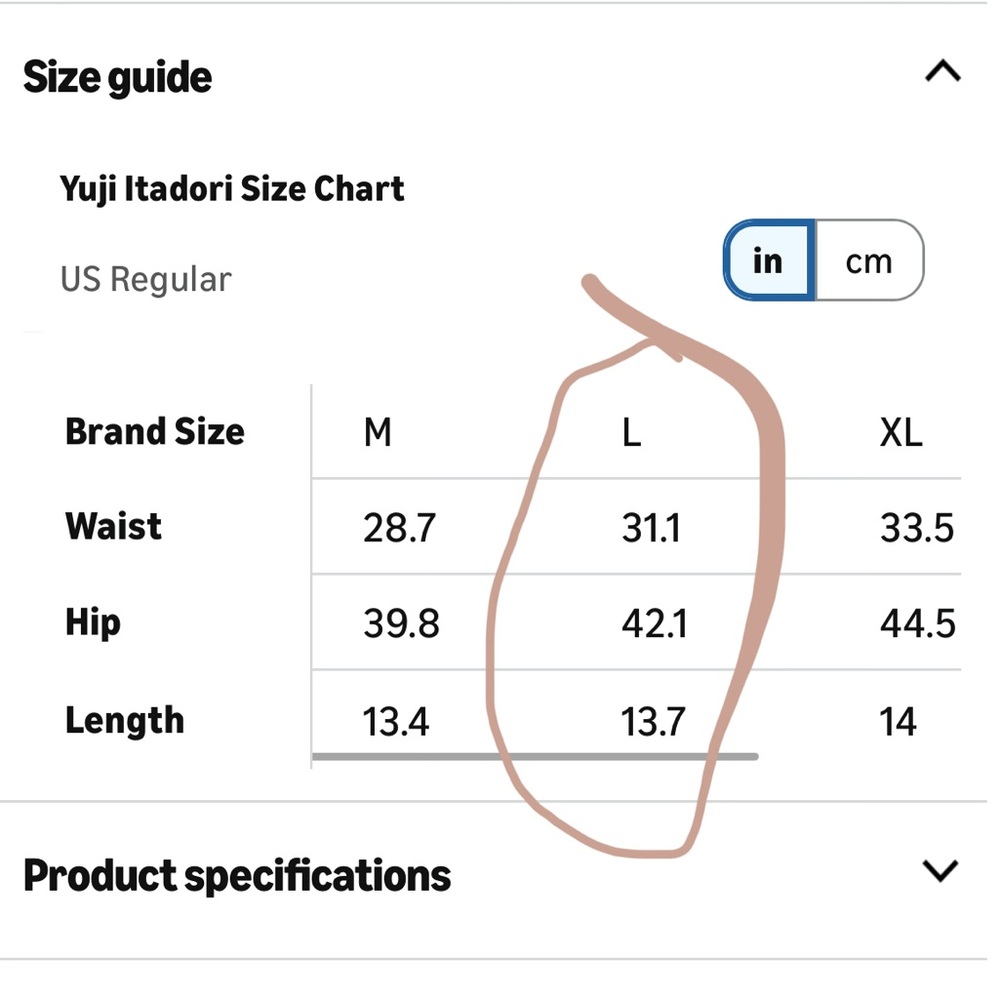Click the horizontal table scrollbar
The width and height of the screenshot is (1000, 1000).
(535, 756)
